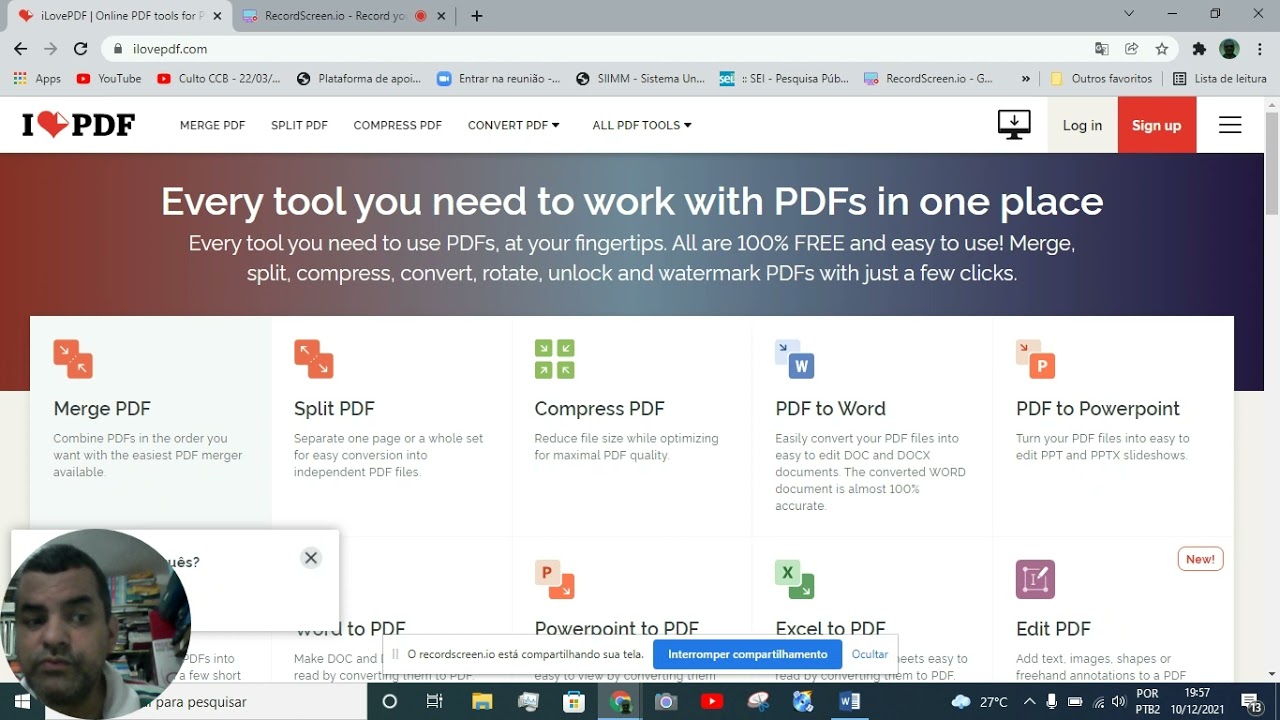Open the Entrar na reunião bookmark
The image size is (1280, 720).
[499, 78]
